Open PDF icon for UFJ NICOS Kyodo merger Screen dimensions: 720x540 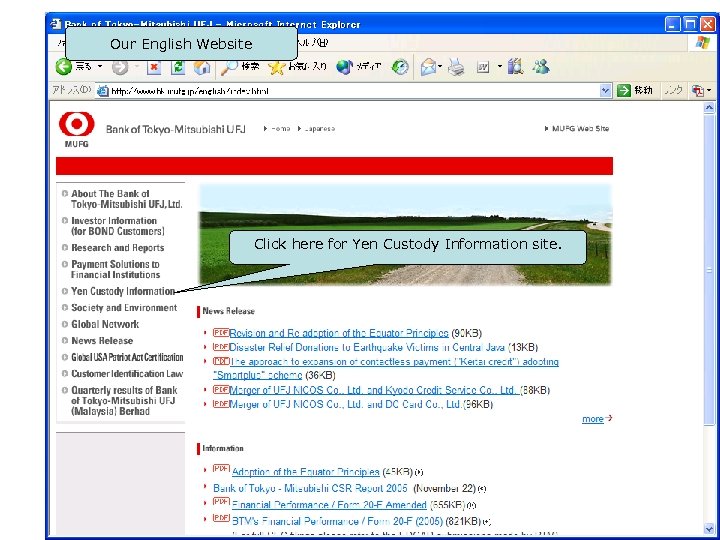(221, 389)
